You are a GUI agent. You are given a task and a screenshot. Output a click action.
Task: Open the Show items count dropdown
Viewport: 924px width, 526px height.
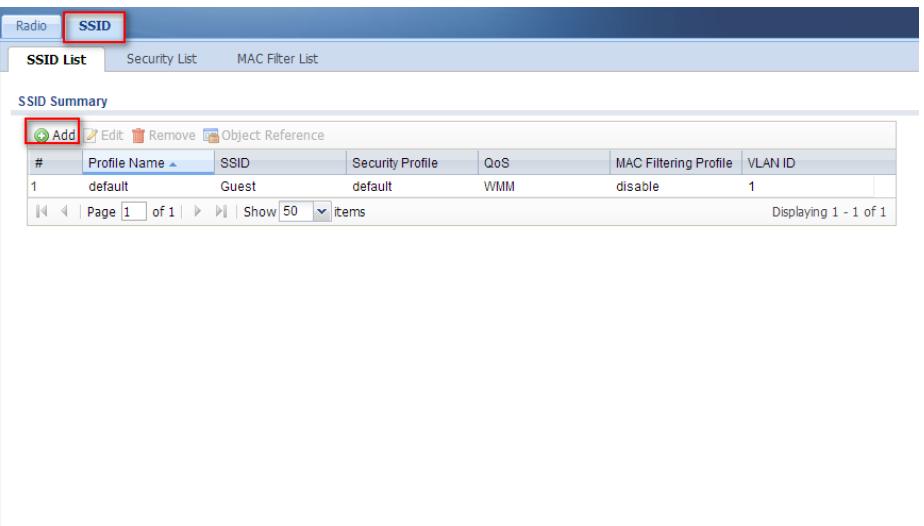(x=321, y=211)
